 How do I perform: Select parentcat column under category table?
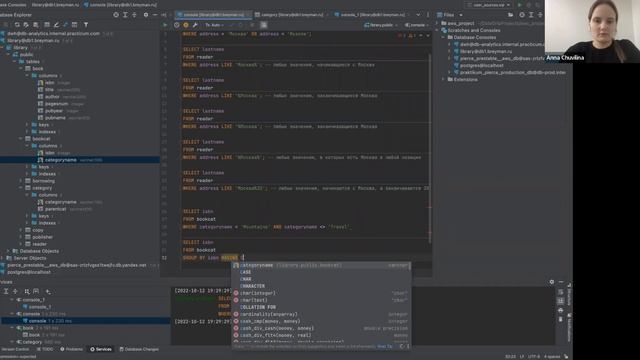[x=56, y=209]
